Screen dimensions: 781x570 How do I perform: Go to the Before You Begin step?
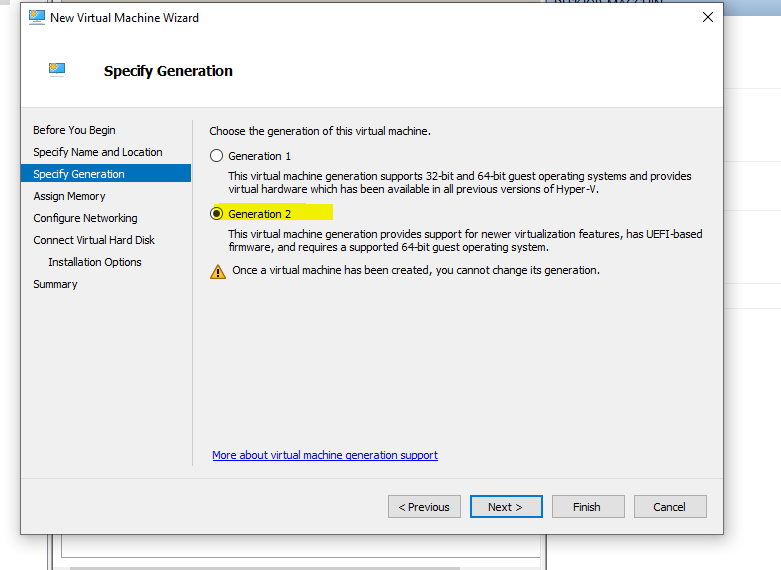click(x=74, y=130)
